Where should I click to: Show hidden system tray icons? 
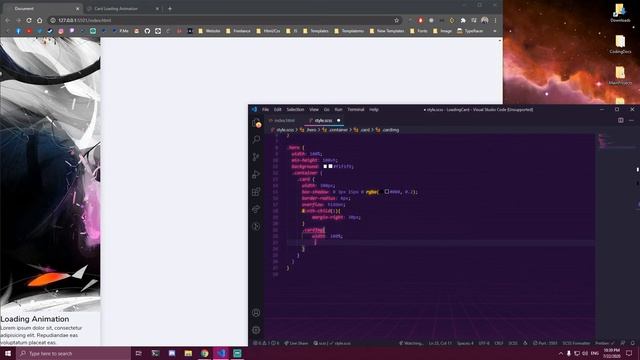[x=560, y=353]
